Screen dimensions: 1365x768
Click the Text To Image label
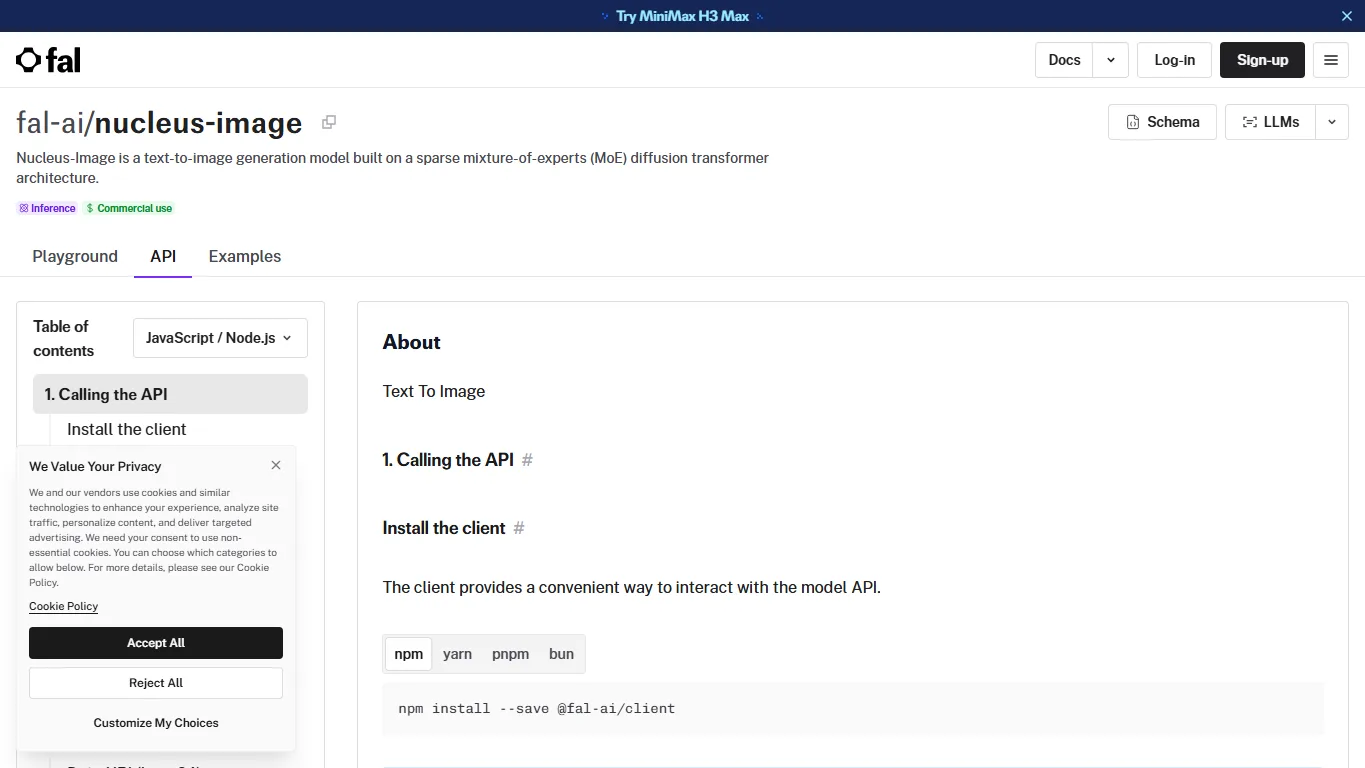click(x=434, y=391)
